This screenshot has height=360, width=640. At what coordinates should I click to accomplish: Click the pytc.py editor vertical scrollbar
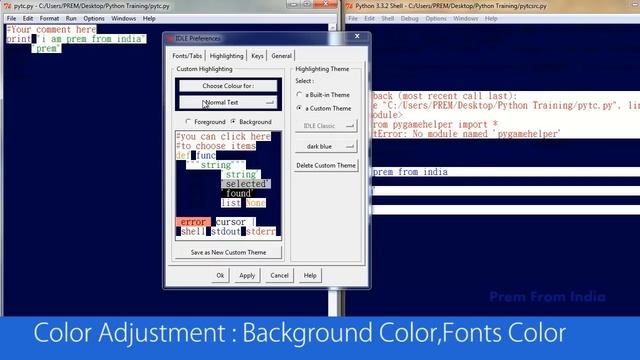pyautogui.click(x=333, y=169)
